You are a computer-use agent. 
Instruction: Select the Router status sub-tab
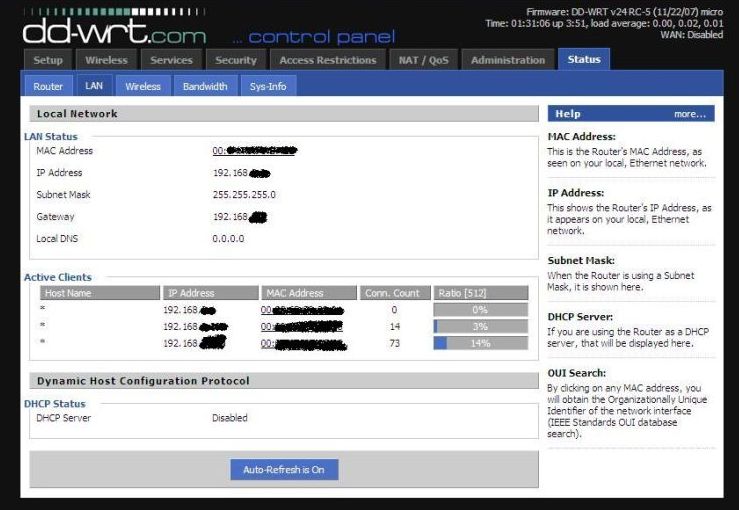(48, 86)
